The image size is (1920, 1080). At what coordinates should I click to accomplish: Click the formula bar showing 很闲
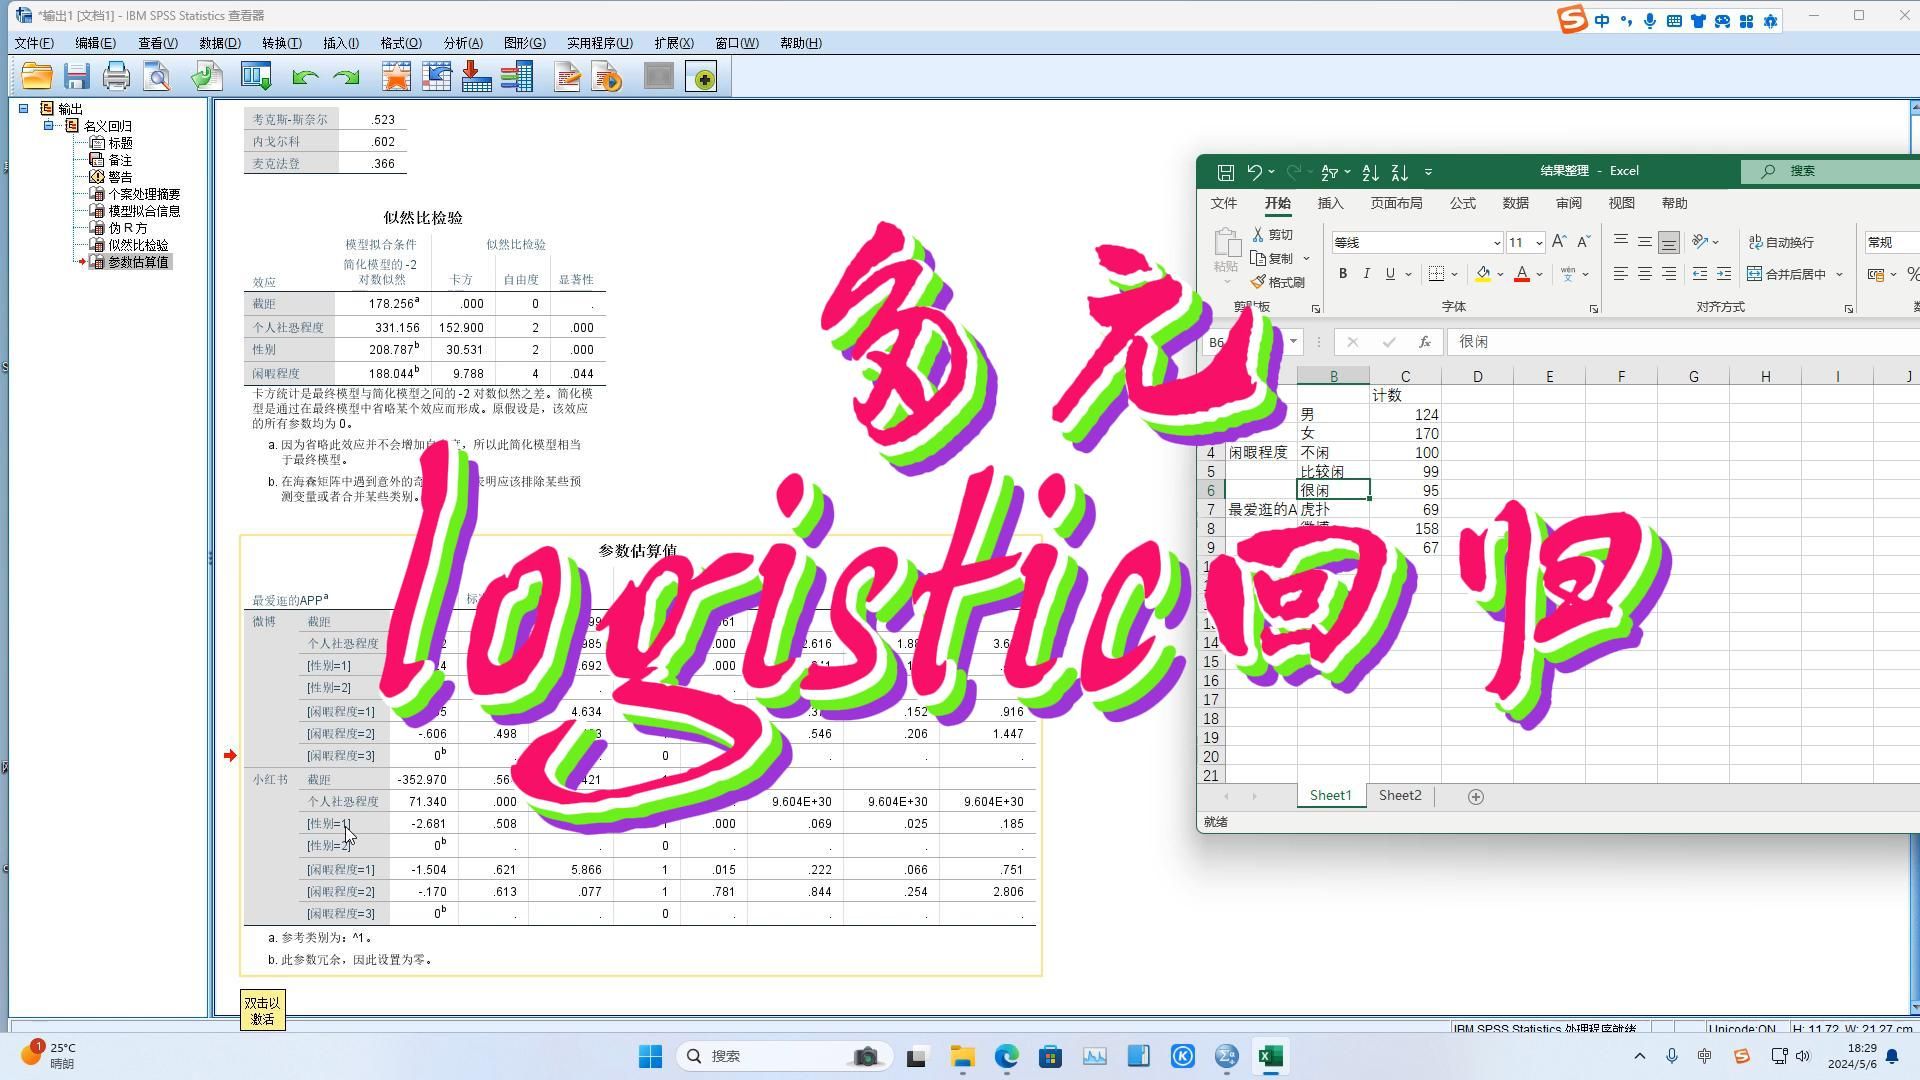(x=1683, y=342)
